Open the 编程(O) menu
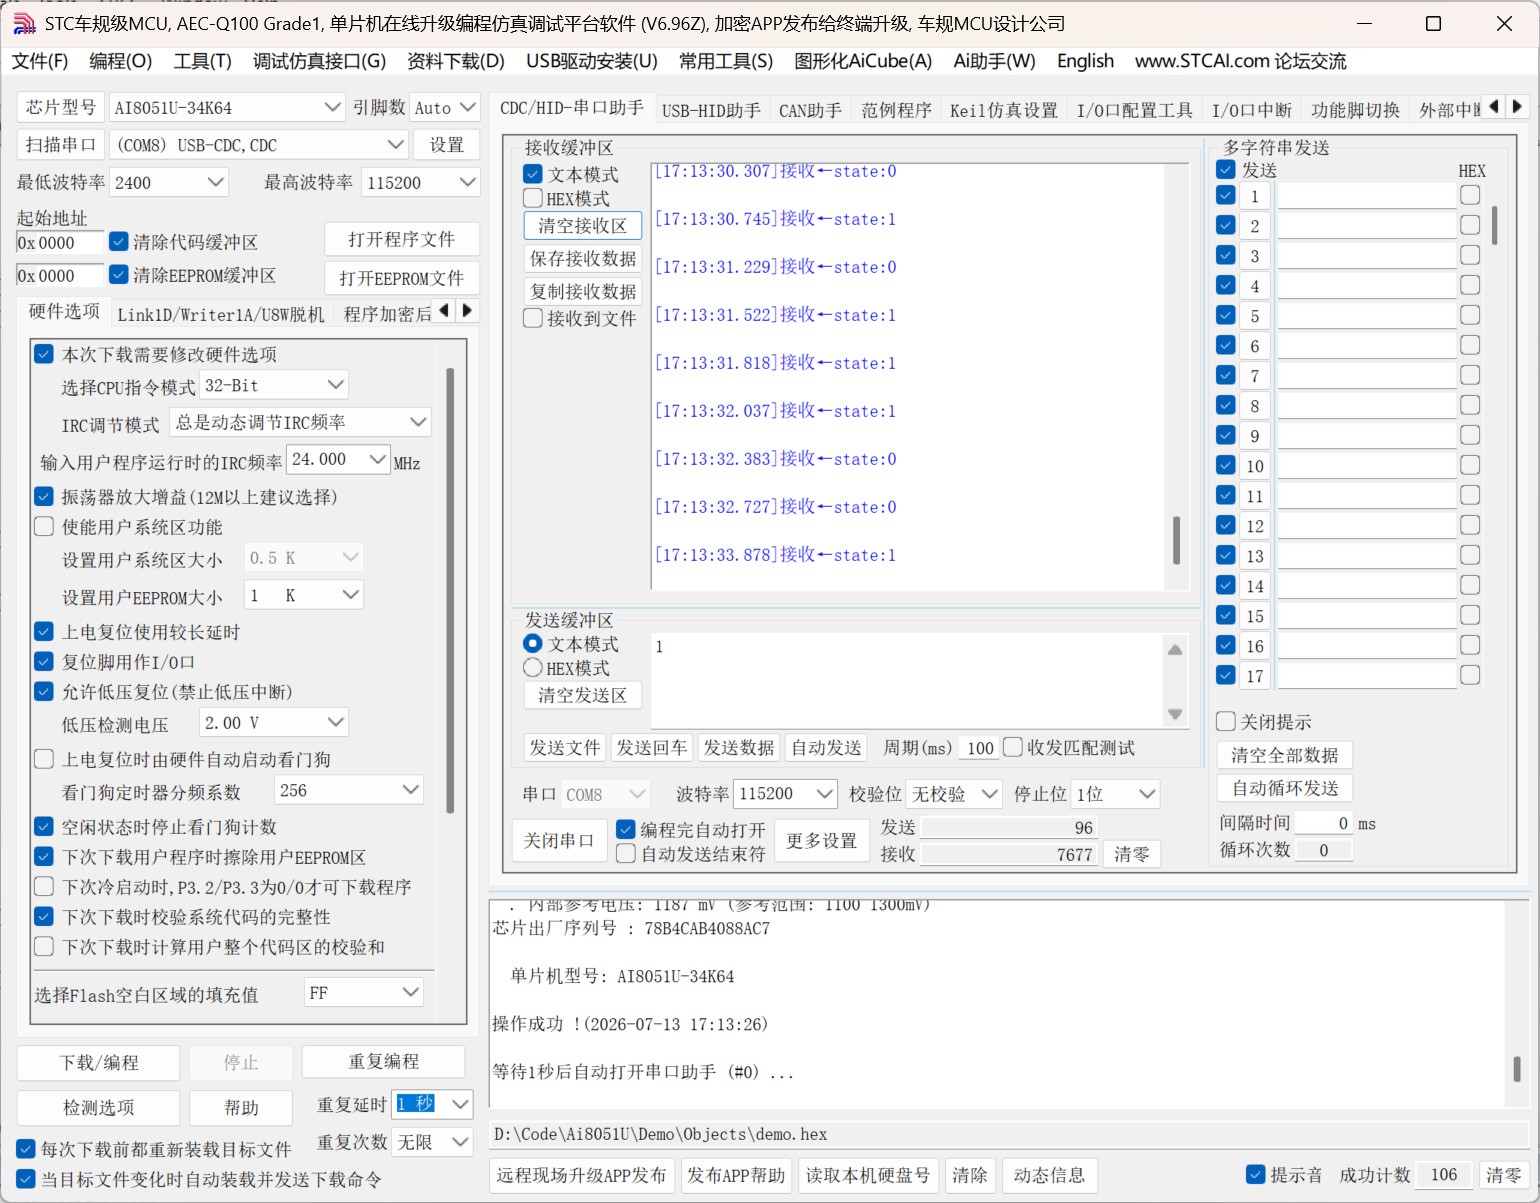 [x=120, y=61]
